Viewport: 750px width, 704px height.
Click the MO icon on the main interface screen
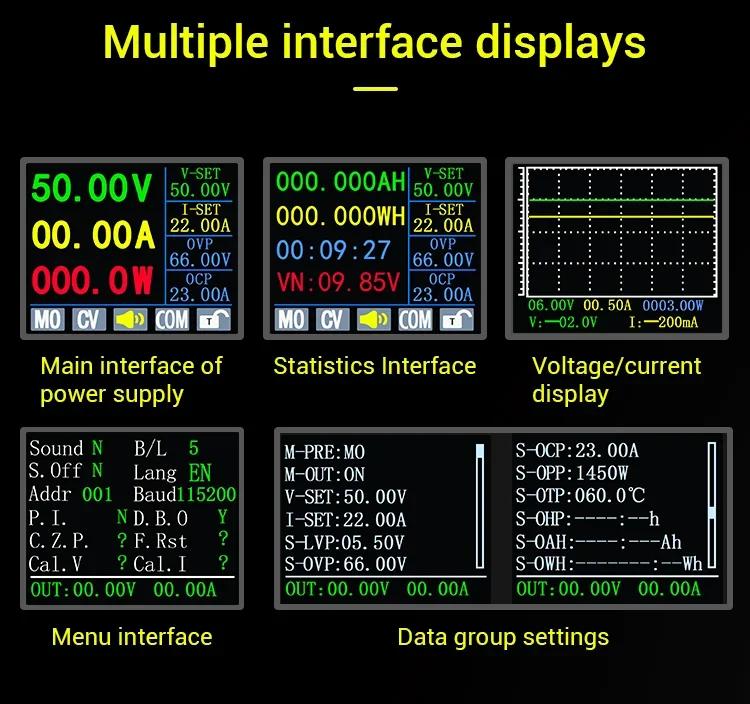click(x=47, y=319)
